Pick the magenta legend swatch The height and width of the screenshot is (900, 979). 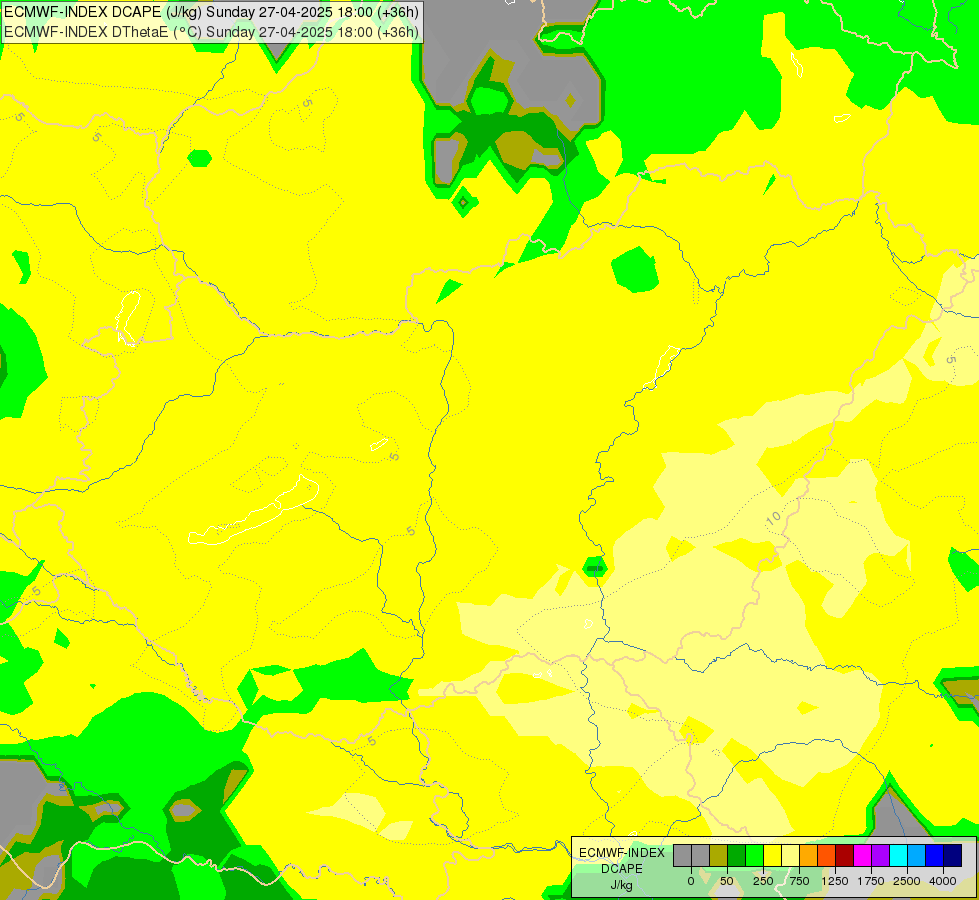862,856
